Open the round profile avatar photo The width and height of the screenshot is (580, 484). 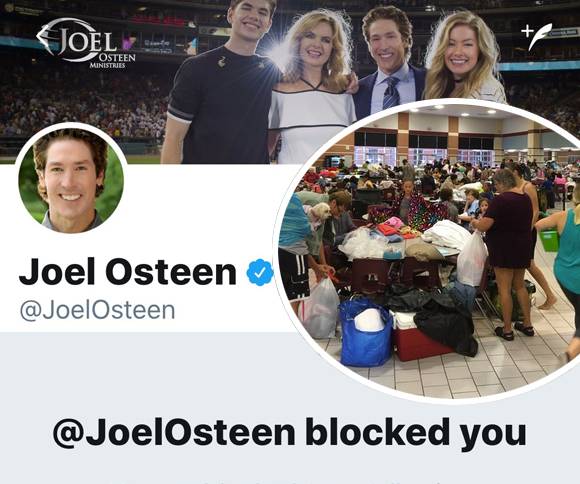coord(71,179)
